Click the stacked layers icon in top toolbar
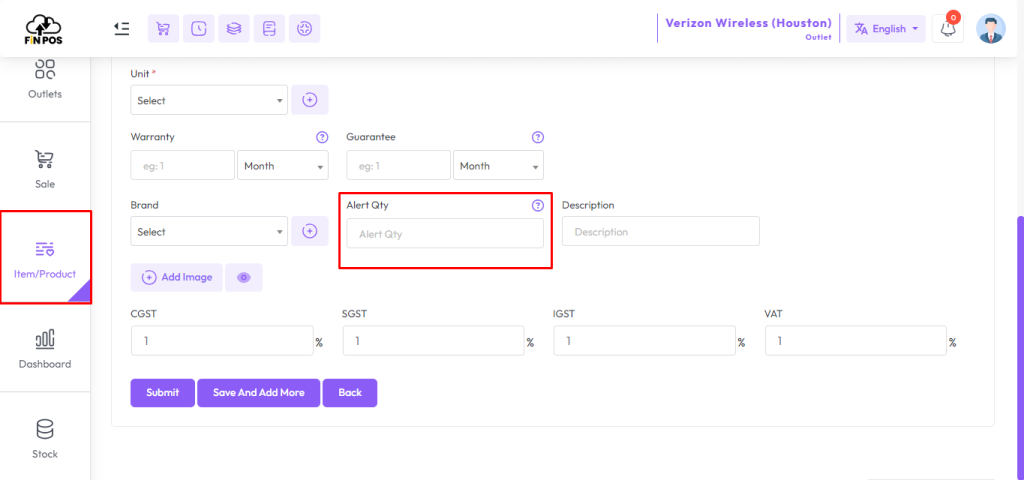The image size is (1024, 480). (x=233, y=29)
